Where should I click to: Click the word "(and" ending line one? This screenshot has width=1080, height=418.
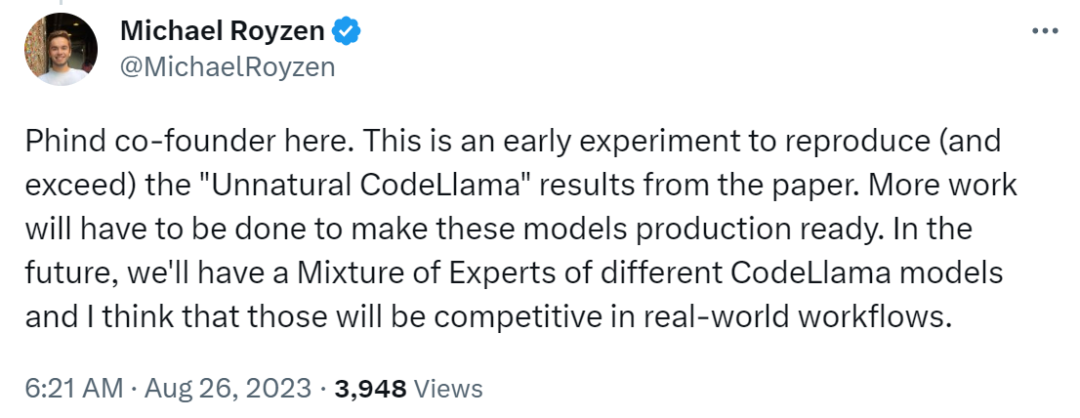point(978,142)
